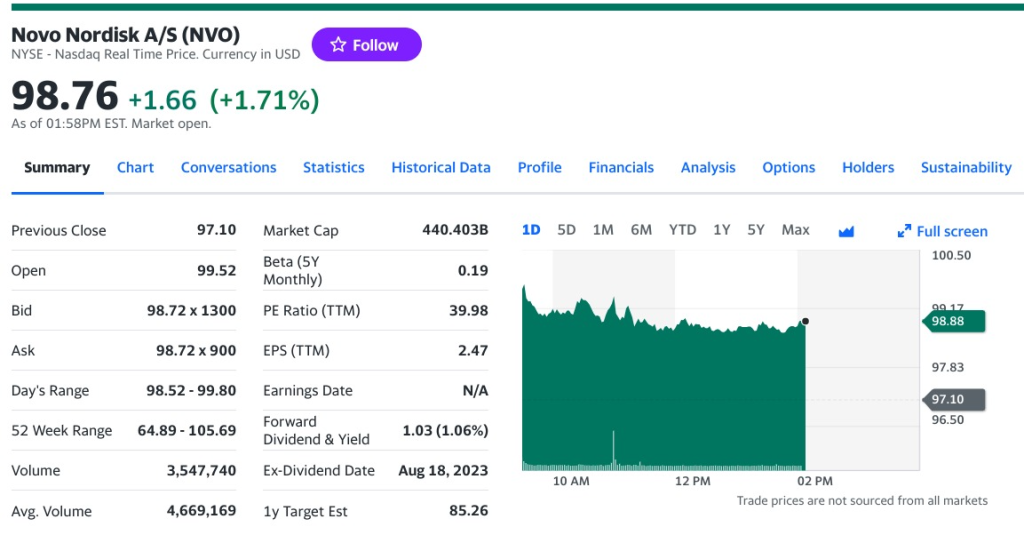Open the Conversations tab
The height and width of the screenshot is (543, 1024).
pyautogui.click(x=229, y=167)
